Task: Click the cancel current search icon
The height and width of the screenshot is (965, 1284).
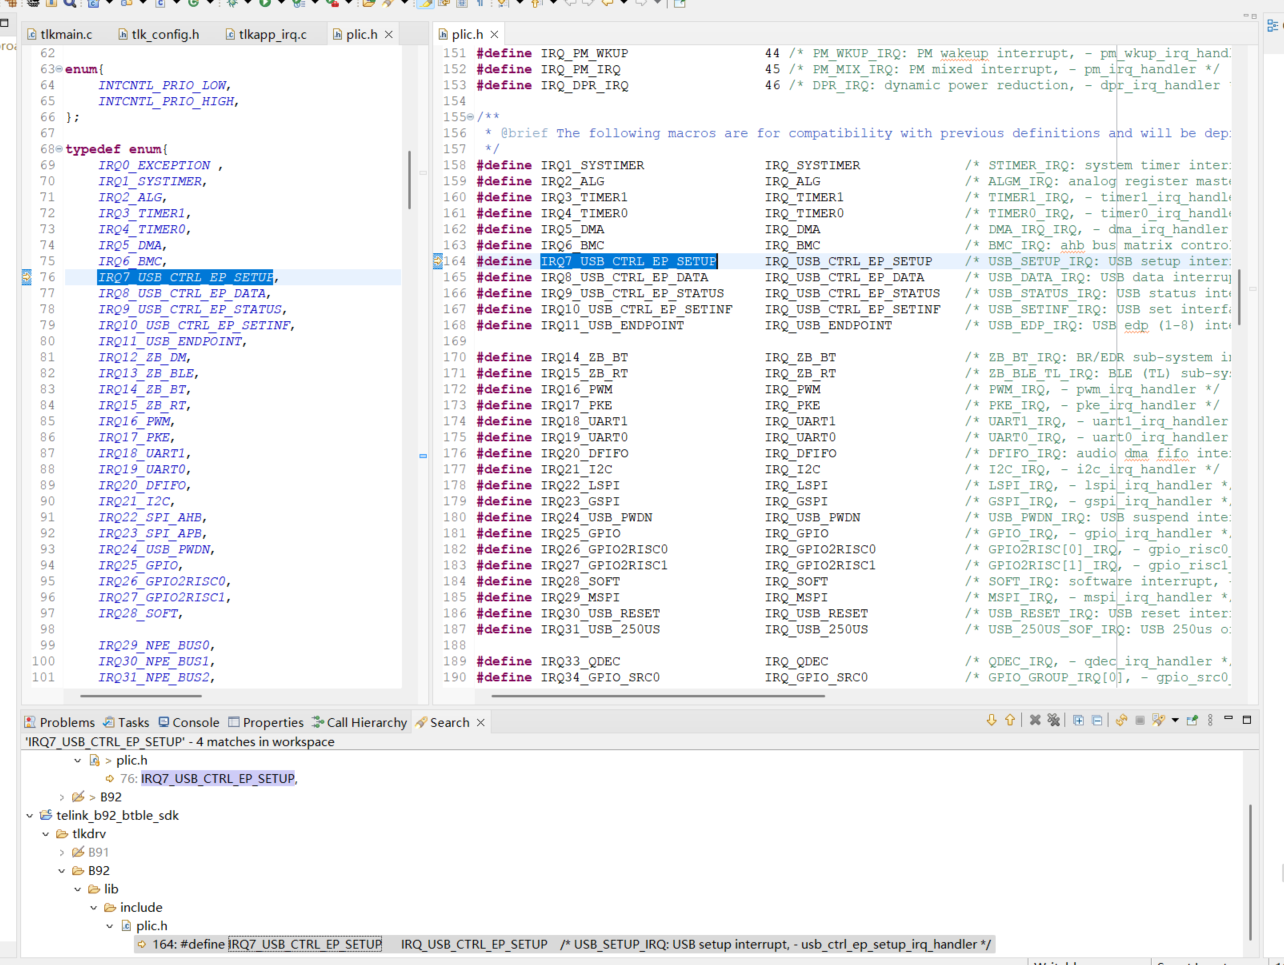Action: tap(1139, 720)
